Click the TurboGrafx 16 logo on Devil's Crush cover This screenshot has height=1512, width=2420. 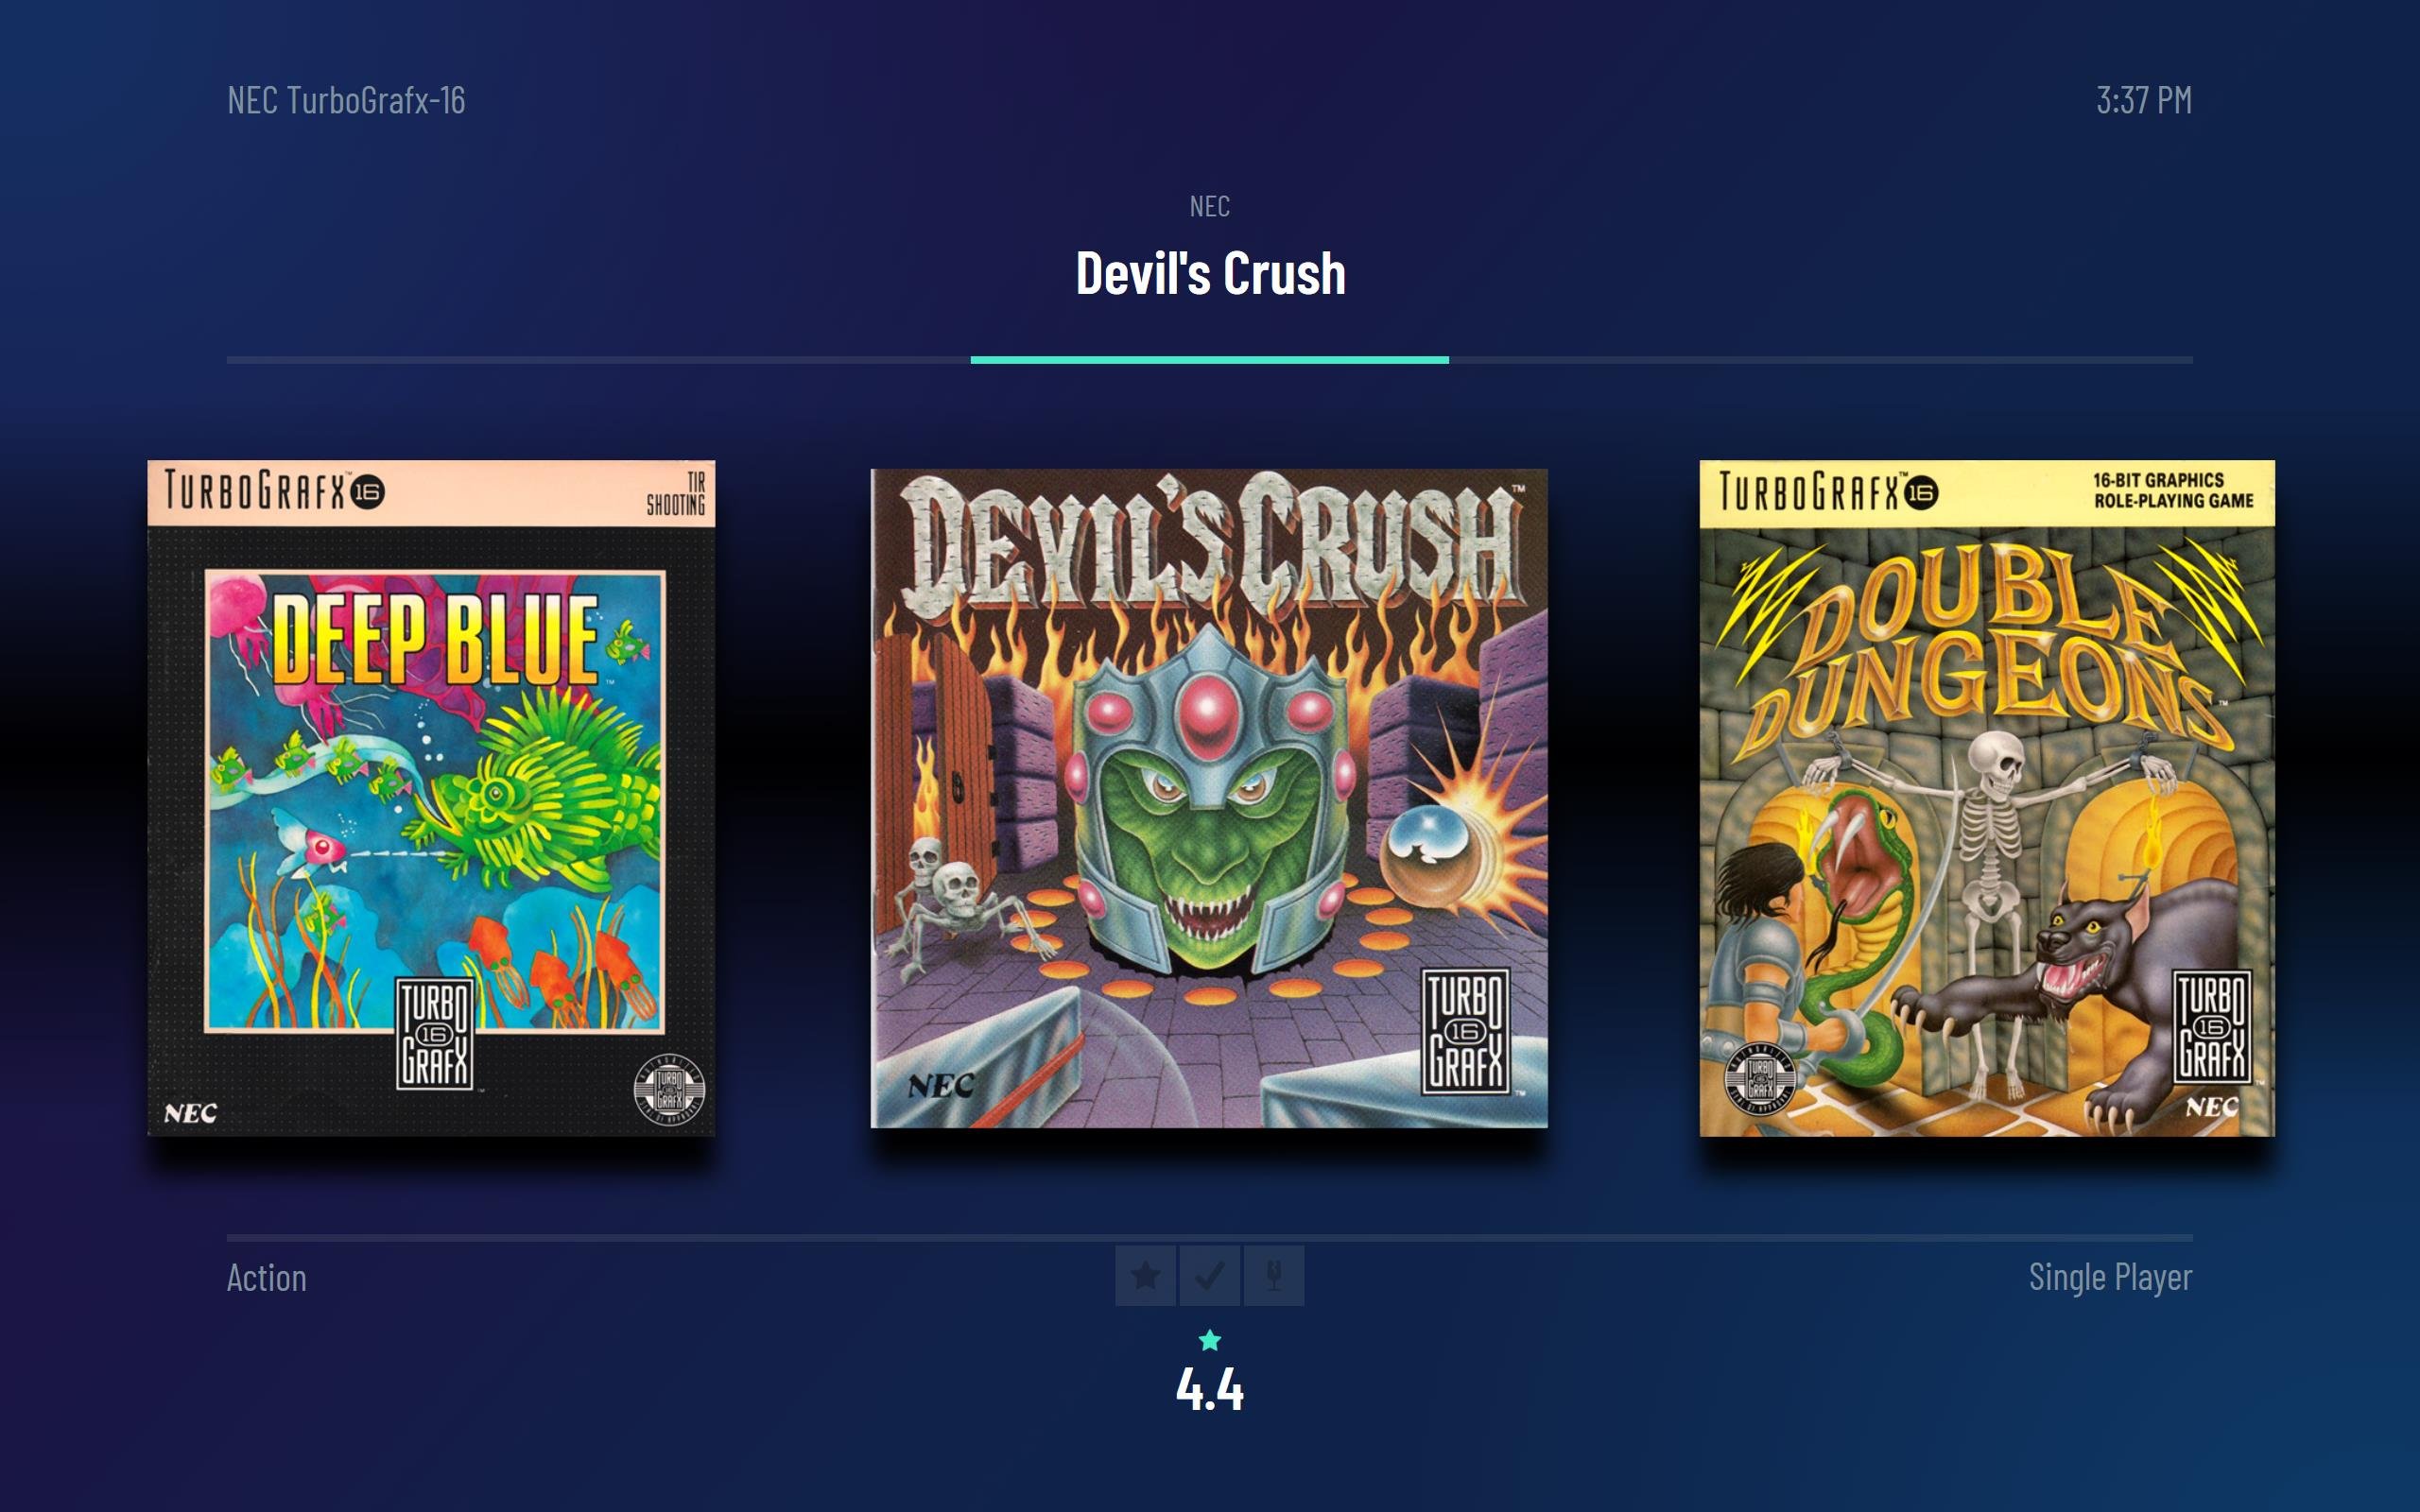1465,1031
